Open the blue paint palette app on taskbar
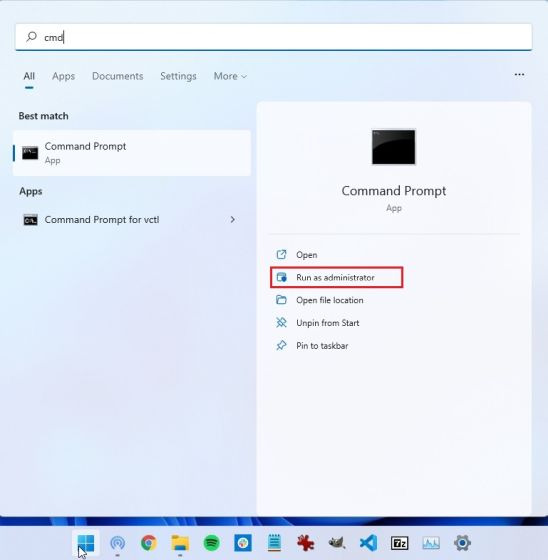The height and width of the screenshot is (560, 548). 243,543
